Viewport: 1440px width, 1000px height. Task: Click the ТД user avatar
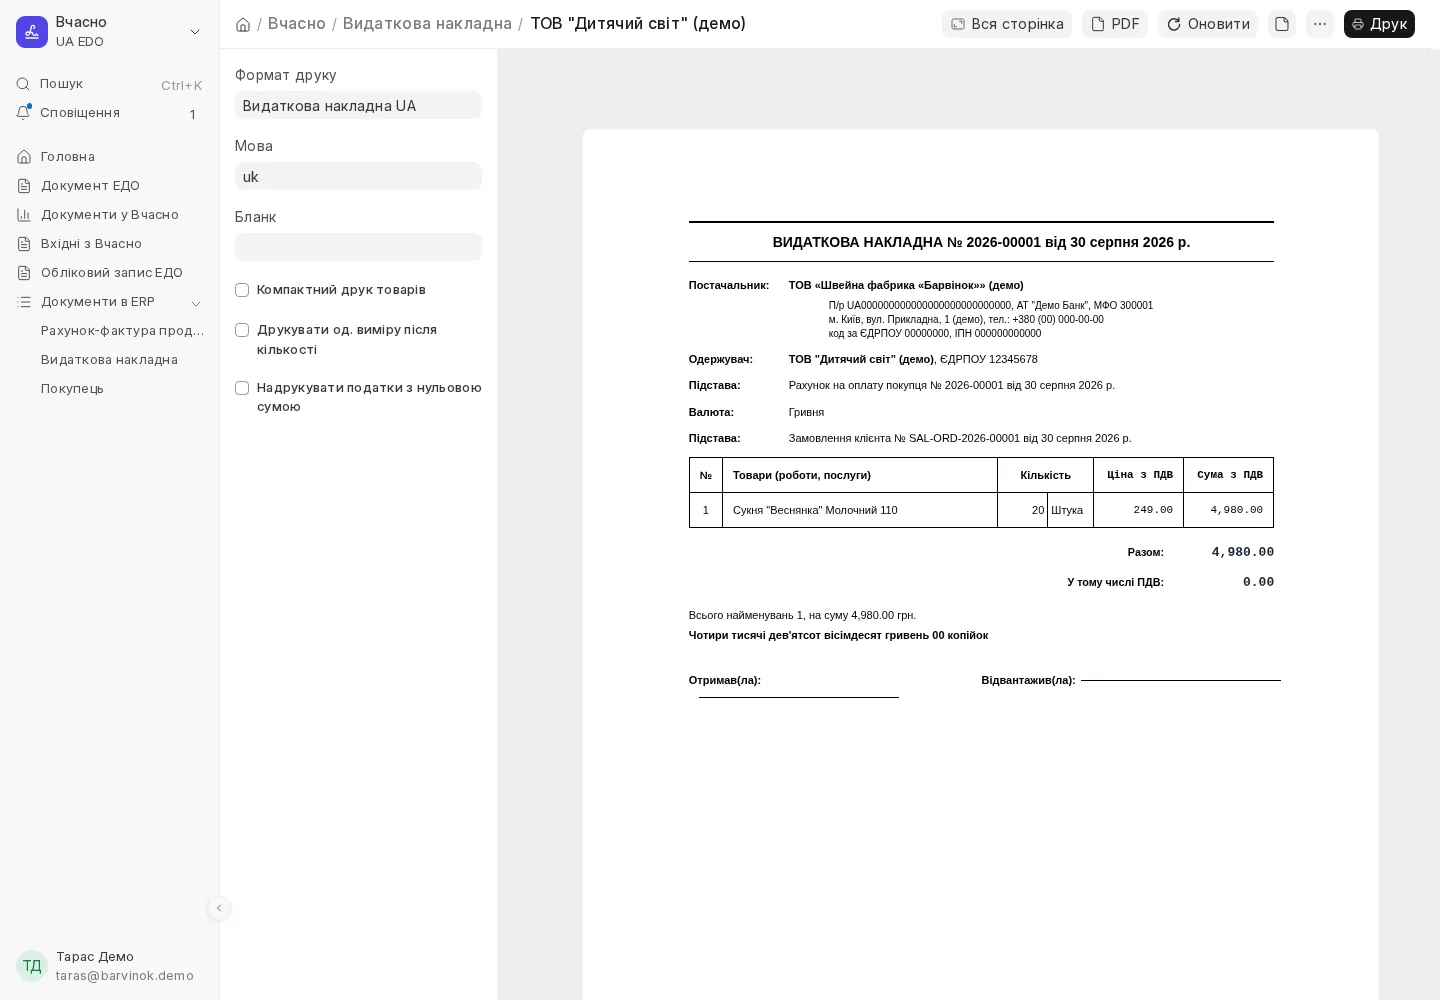click(x=32, y=966)
